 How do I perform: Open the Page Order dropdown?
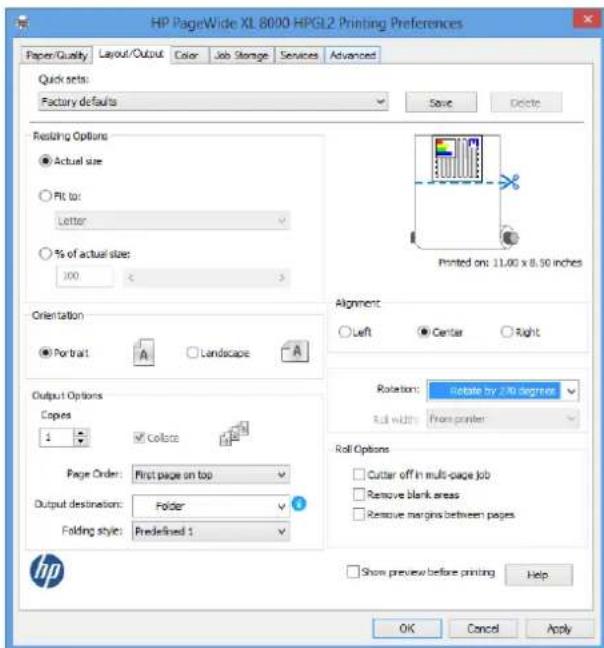[211, 474]
